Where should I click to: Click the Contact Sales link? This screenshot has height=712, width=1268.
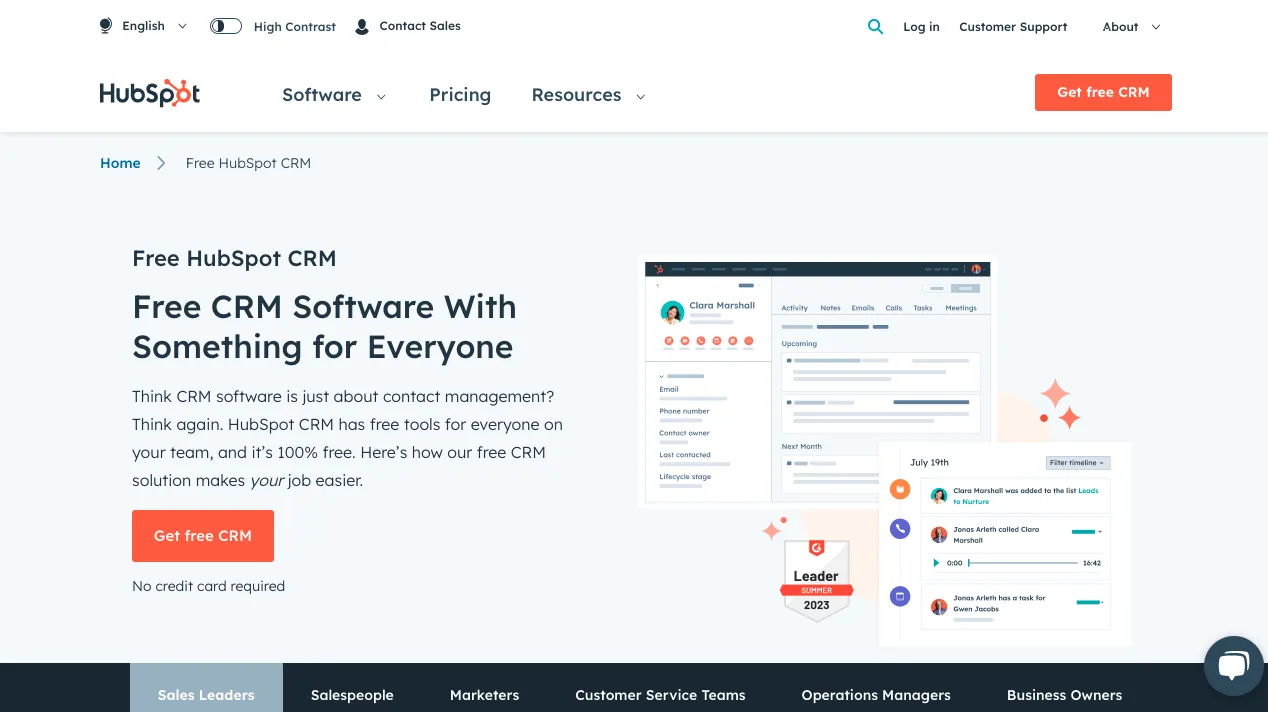point(420,26)
